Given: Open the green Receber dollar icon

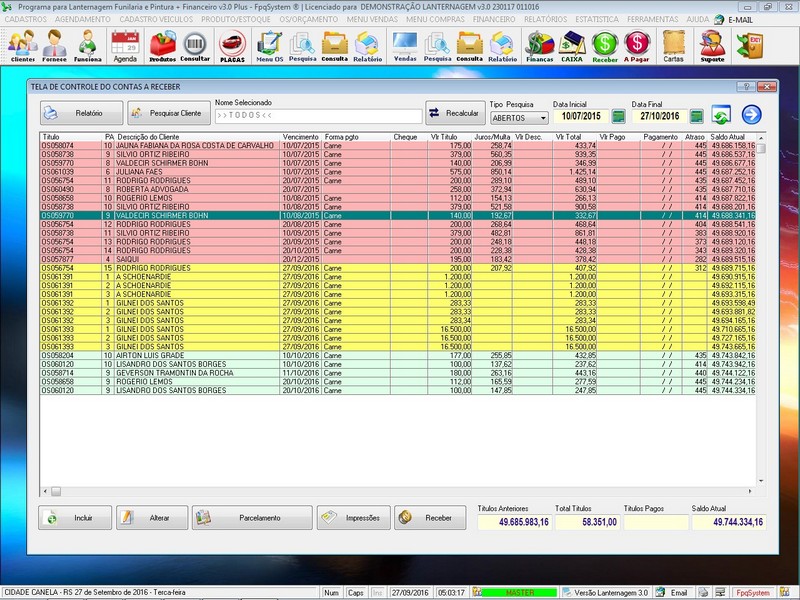Looking at the screenshot, I should point(605,45).
